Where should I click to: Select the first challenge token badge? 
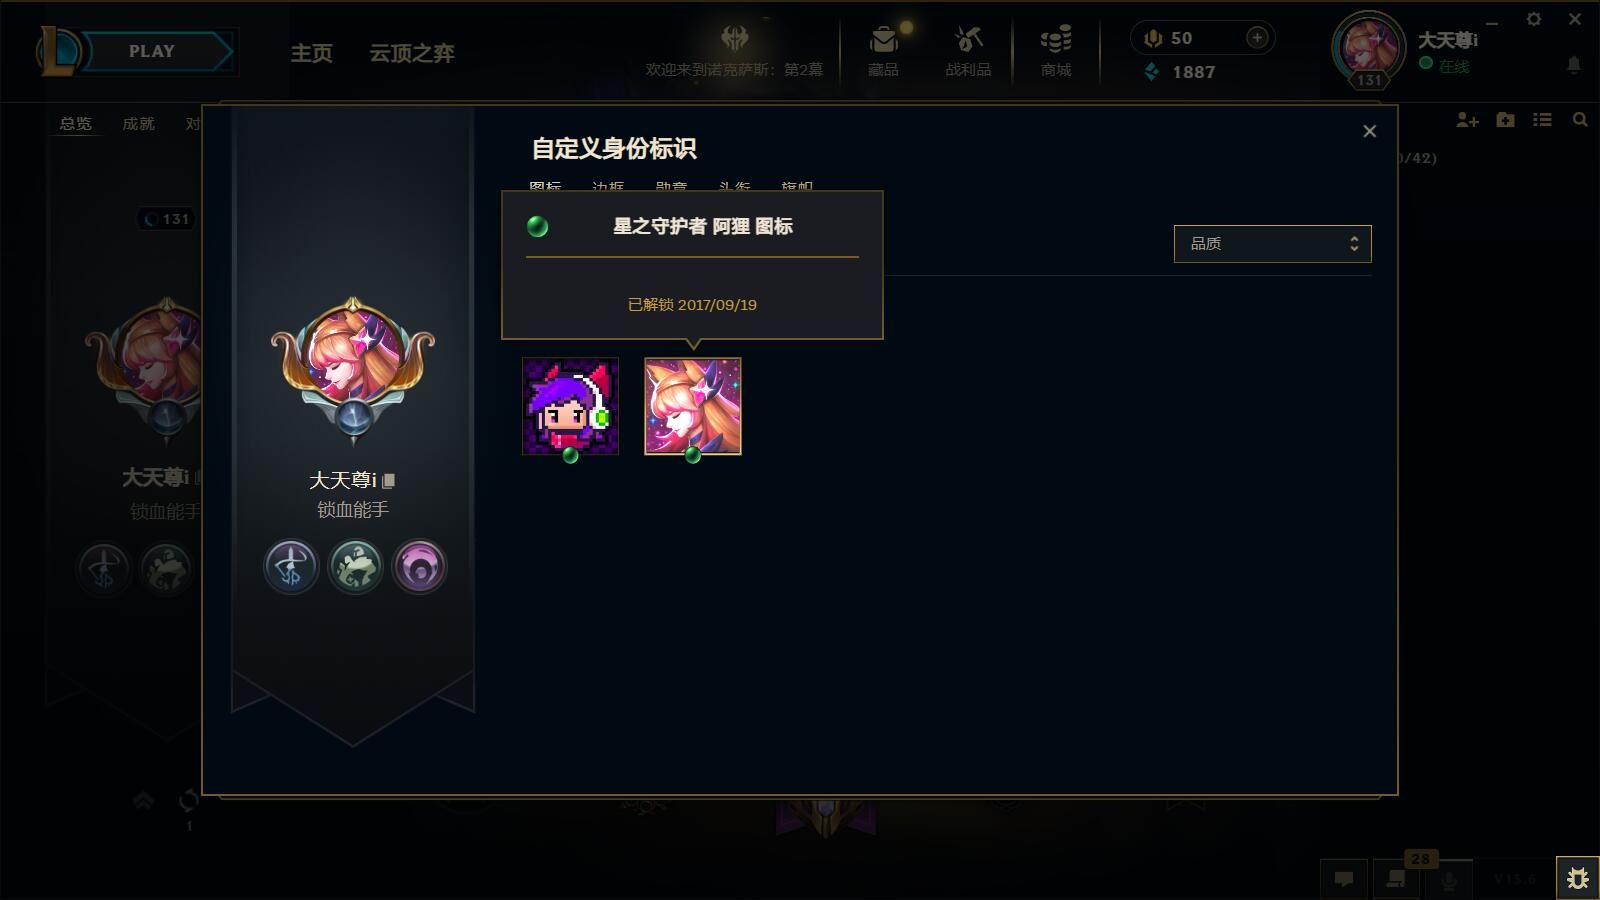[291, 566]
